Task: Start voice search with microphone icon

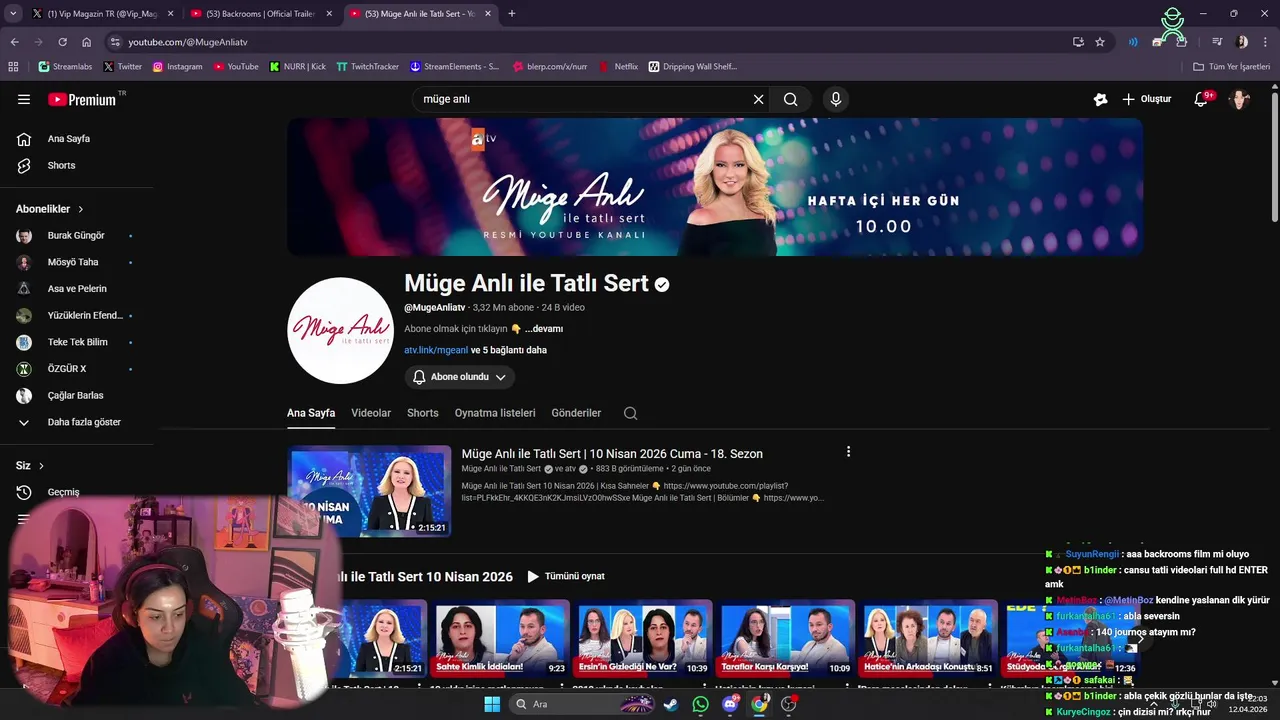Action: click(x=836, y=99)
